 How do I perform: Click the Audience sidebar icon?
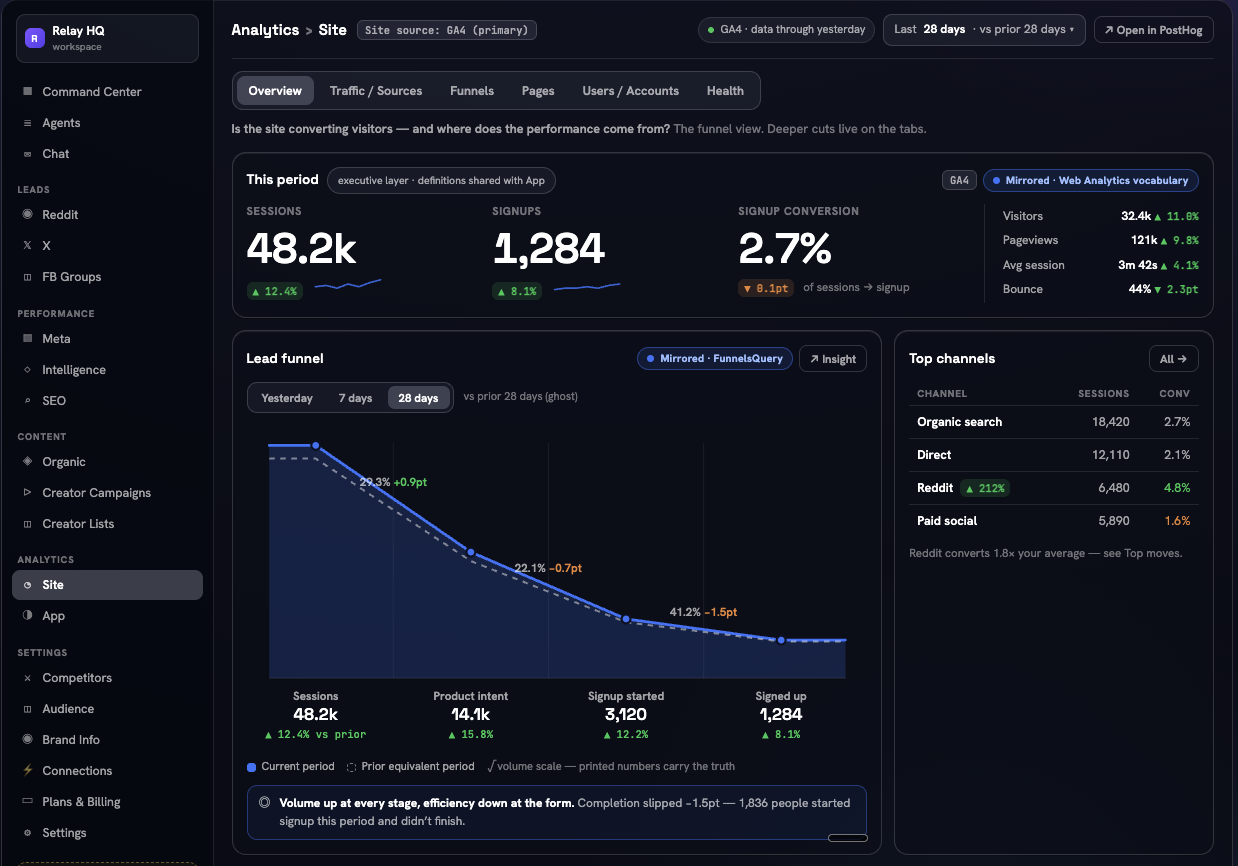(x=27, y=709)
